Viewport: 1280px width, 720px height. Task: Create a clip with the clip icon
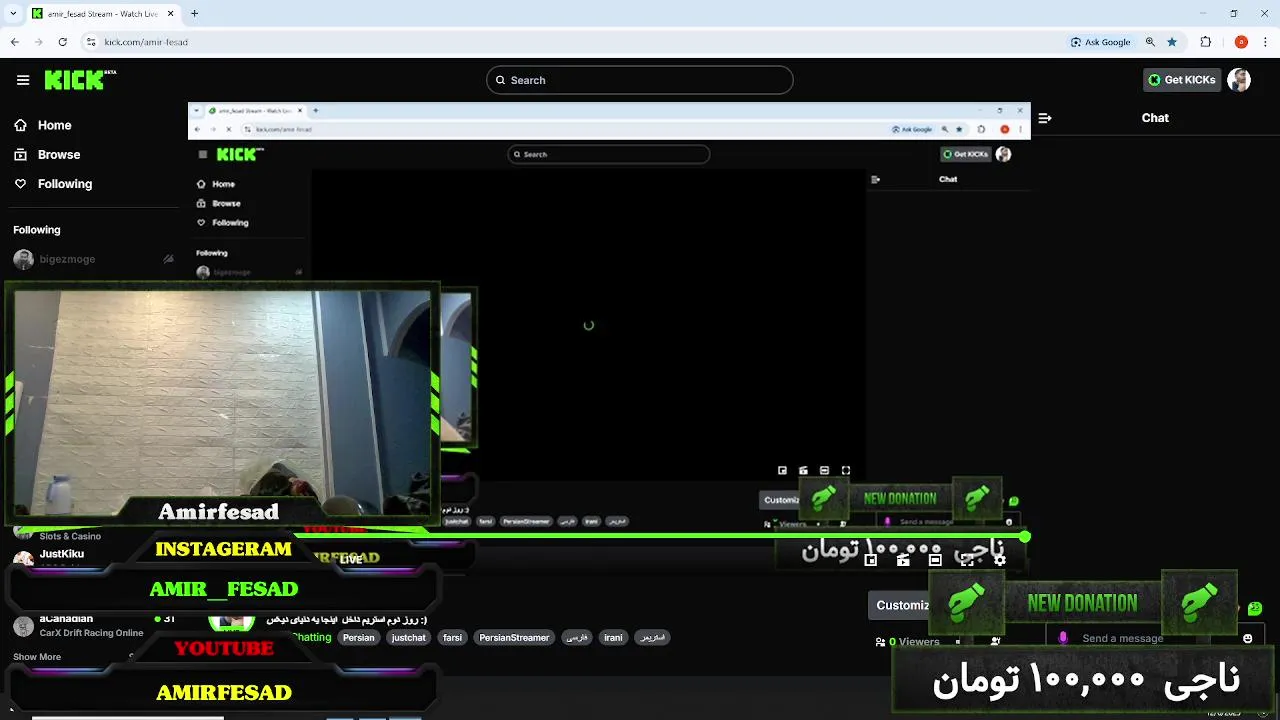click(903, 561)
